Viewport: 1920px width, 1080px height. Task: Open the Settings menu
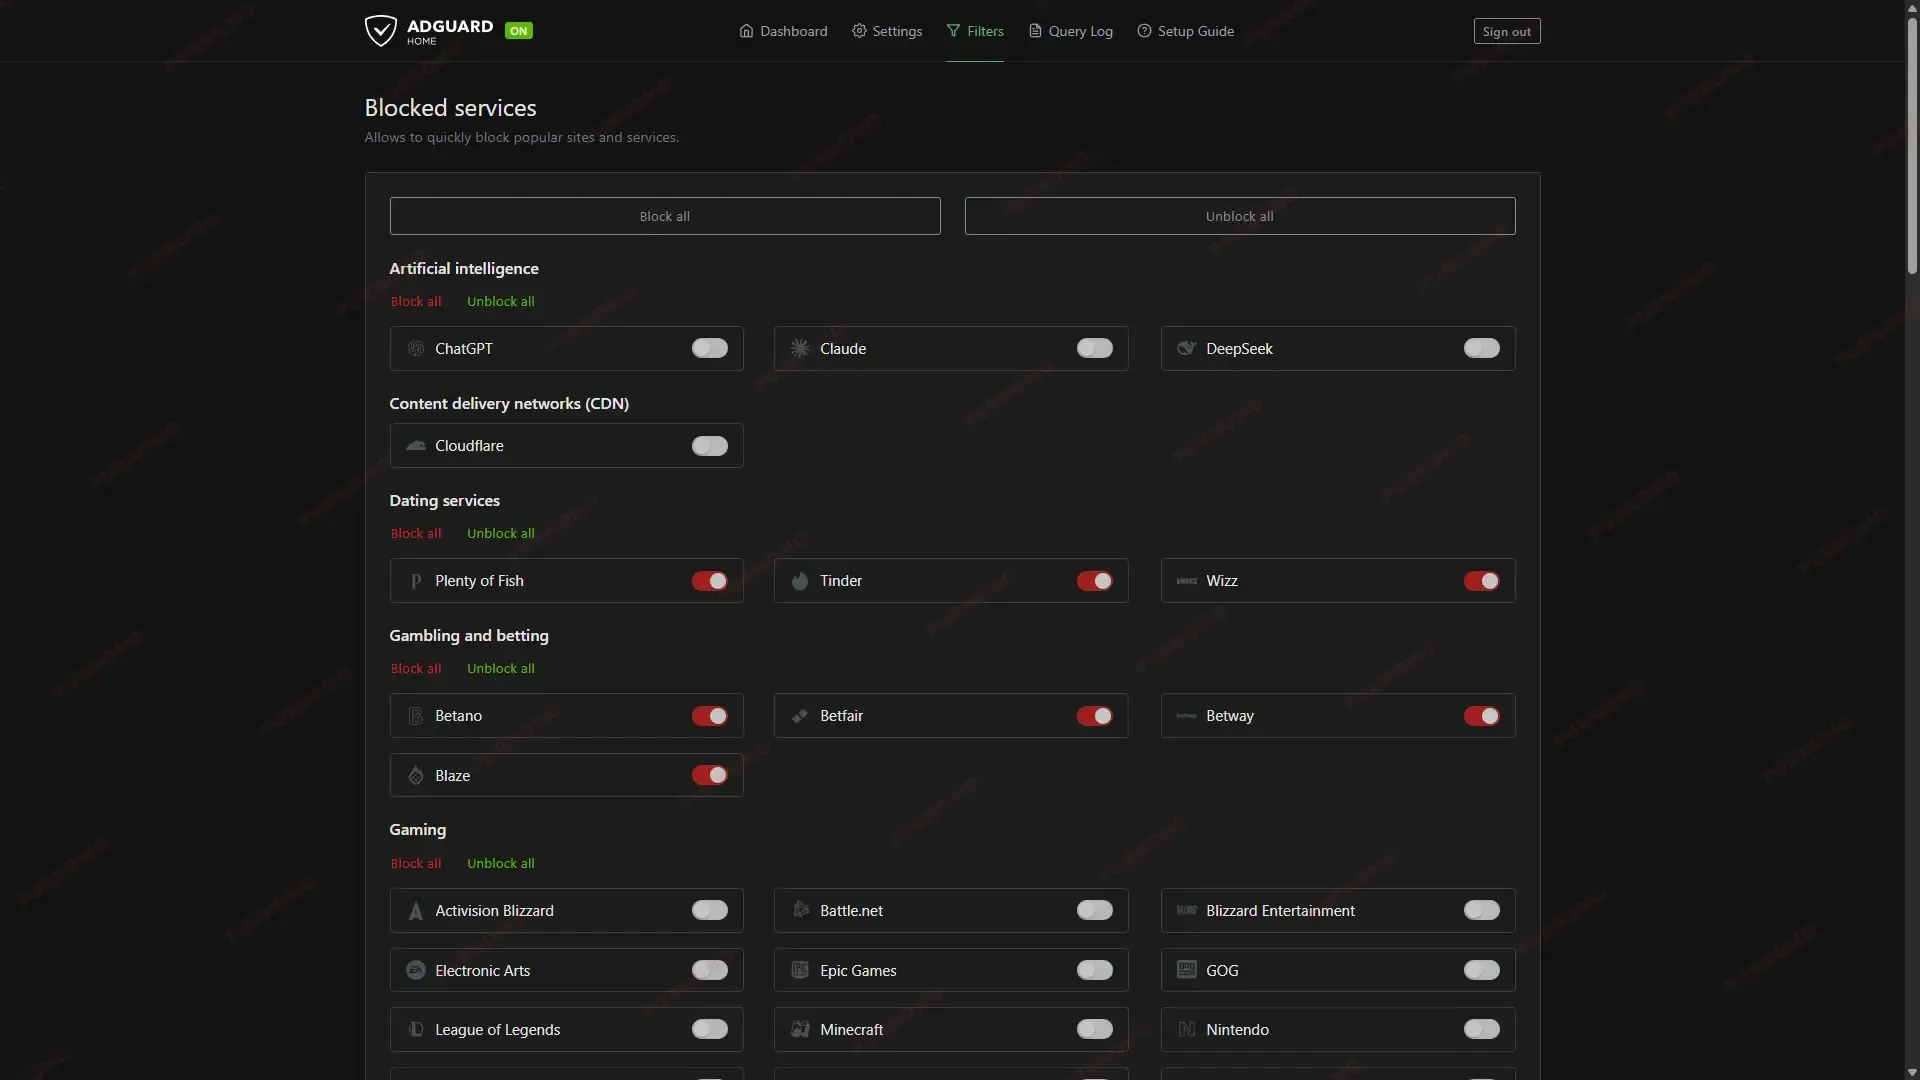click(887, 31)
